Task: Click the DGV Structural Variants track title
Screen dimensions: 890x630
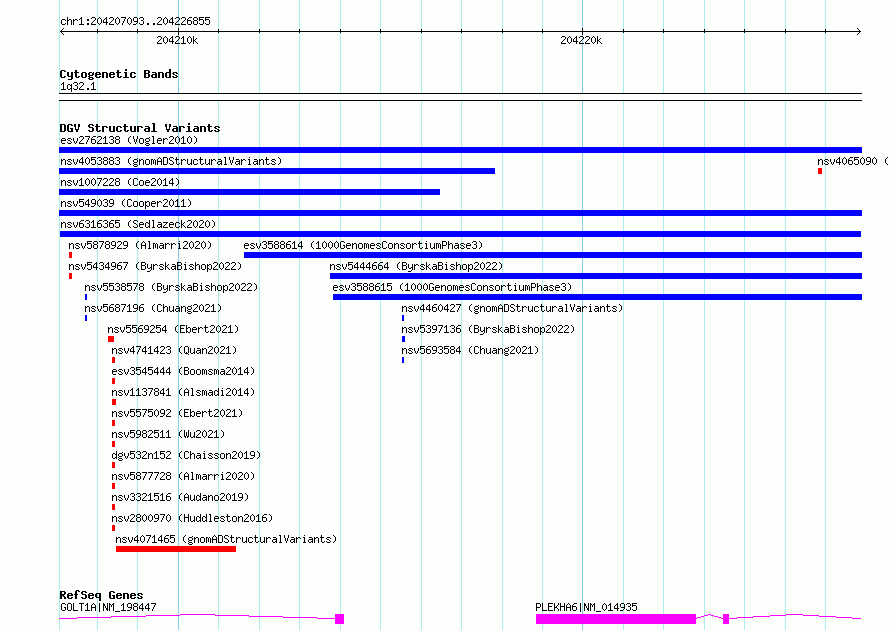Action: pyautogui.click(x=140, y=128)
